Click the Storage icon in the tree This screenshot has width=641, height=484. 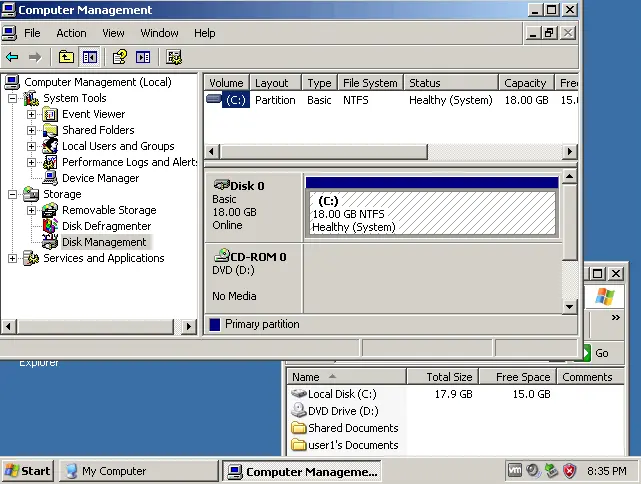(31, 194)
